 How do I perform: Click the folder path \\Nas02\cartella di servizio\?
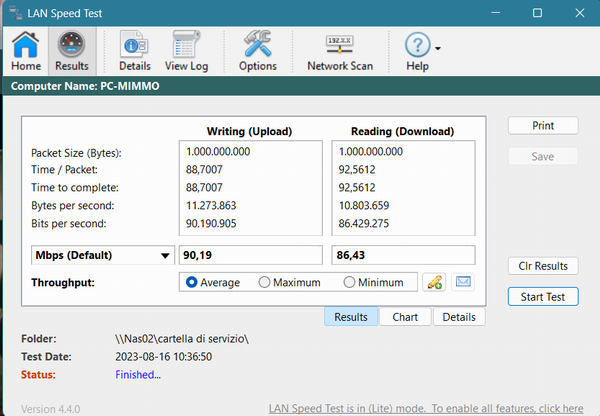tap(182, 339)
